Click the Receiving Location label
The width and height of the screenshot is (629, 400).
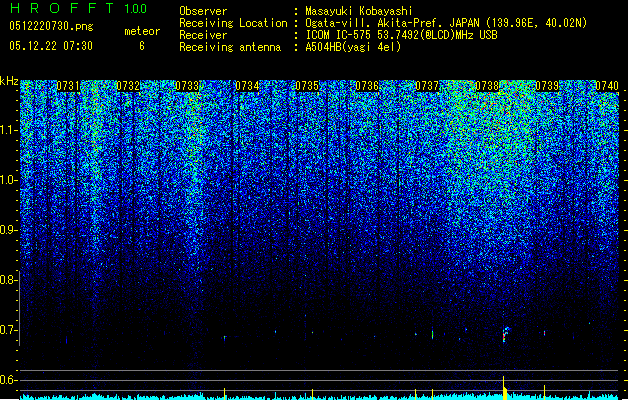coord(233,23)
